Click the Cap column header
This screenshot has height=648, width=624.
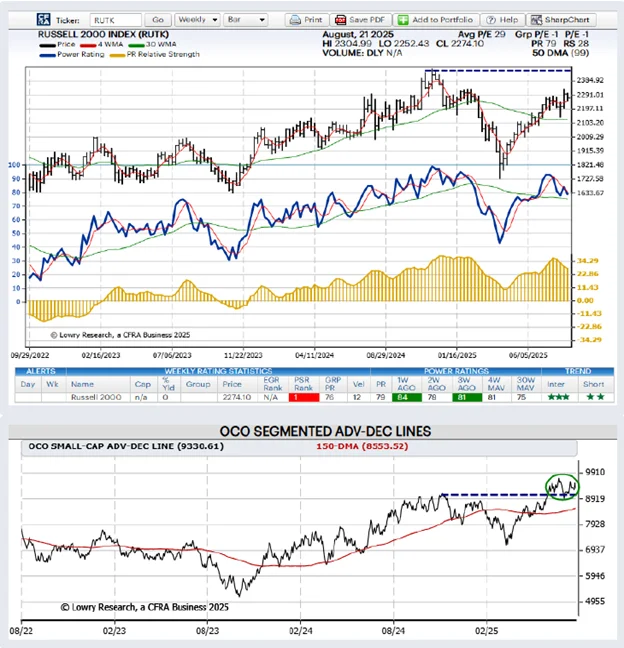coord(143,384)
